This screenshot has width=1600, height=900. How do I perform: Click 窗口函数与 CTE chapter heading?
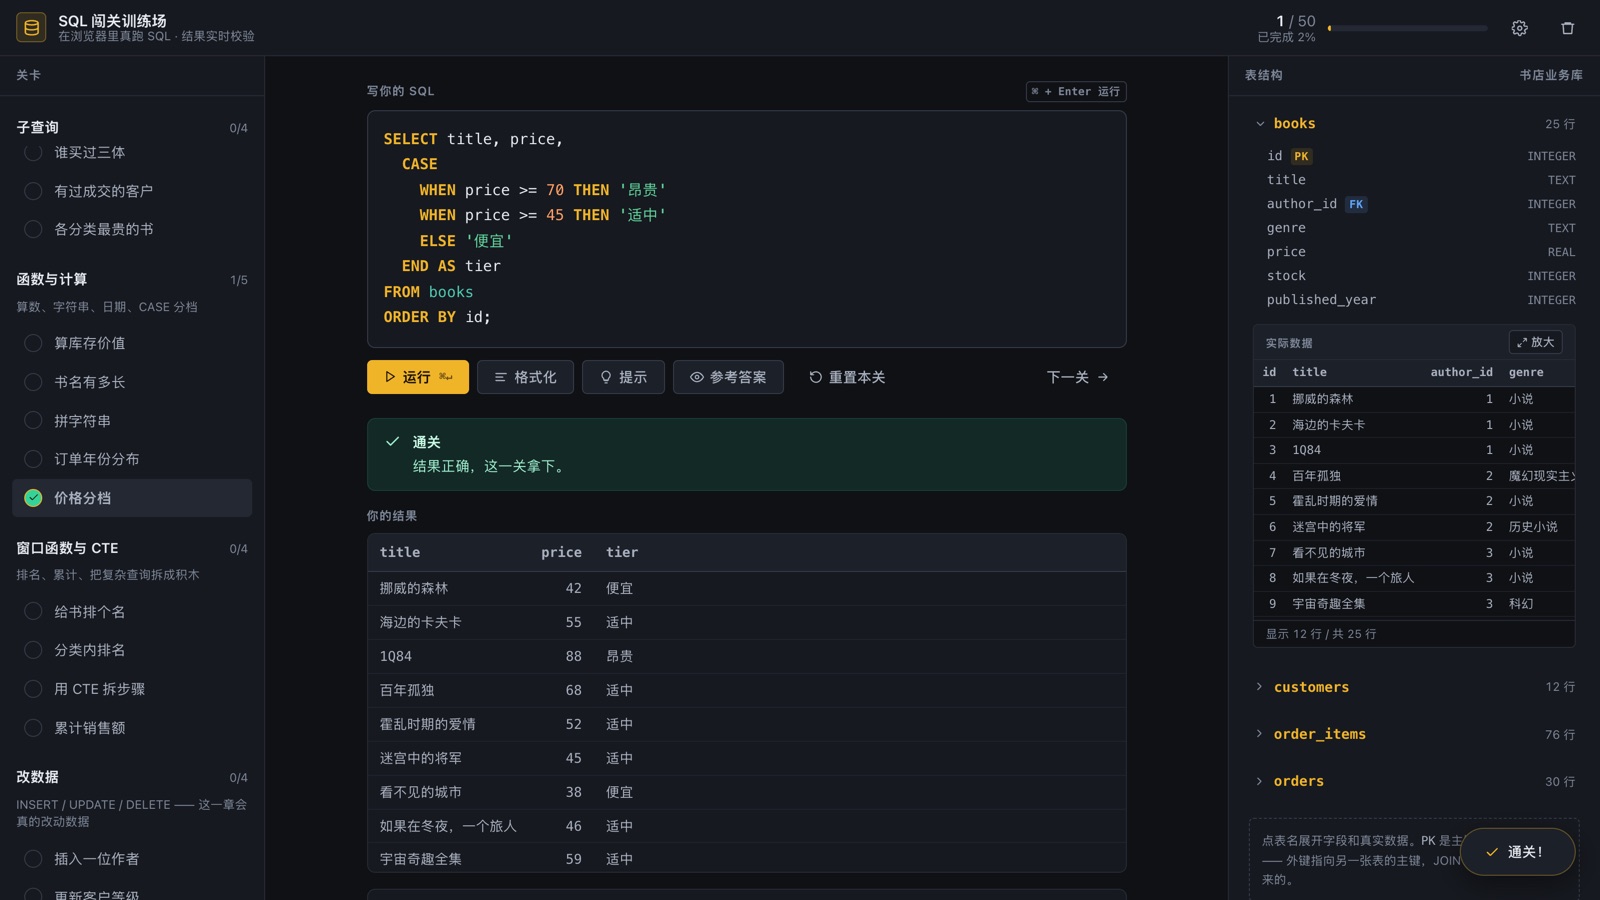pyautogui.click(x=67, y=548)
